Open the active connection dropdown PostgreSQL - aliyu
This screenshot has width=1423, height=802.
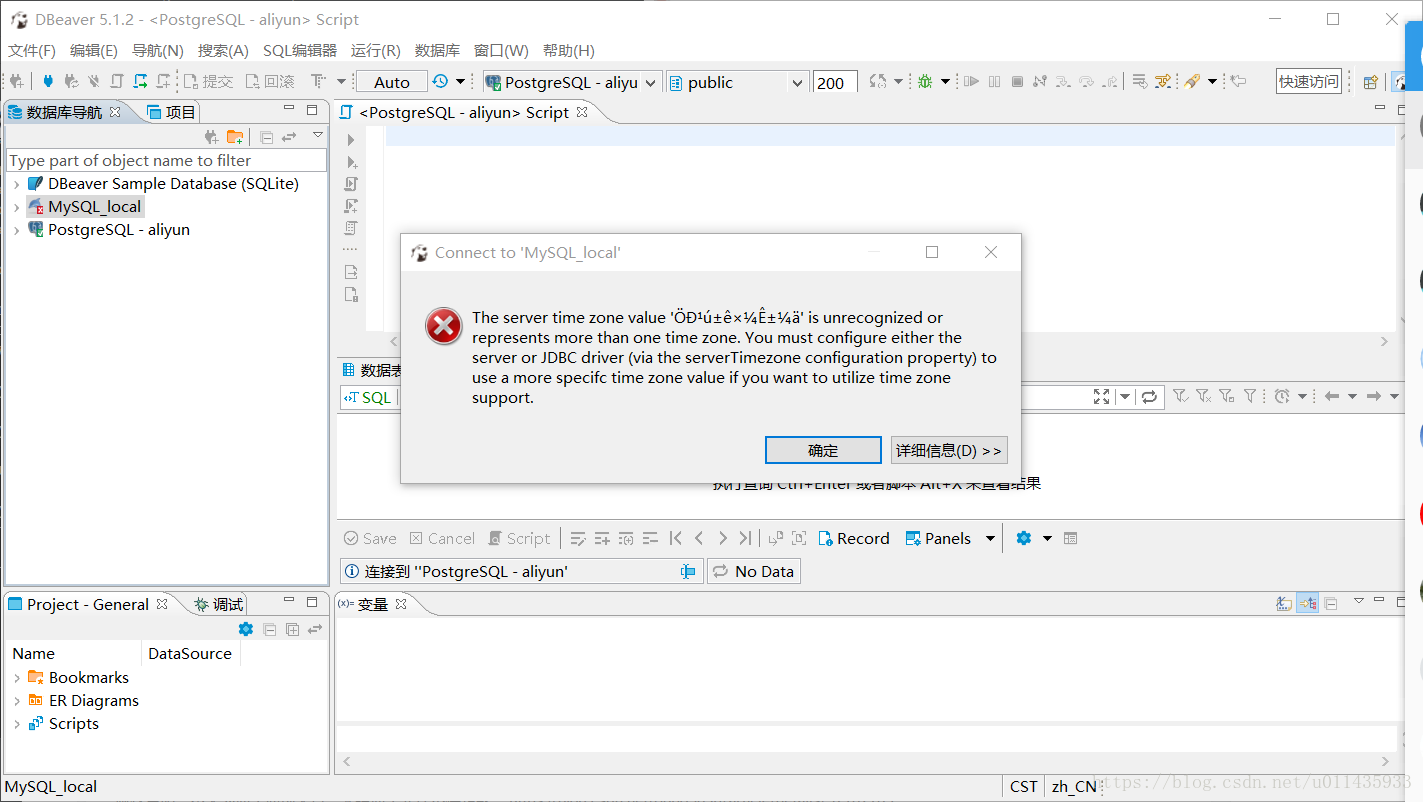tap(571, 82)
